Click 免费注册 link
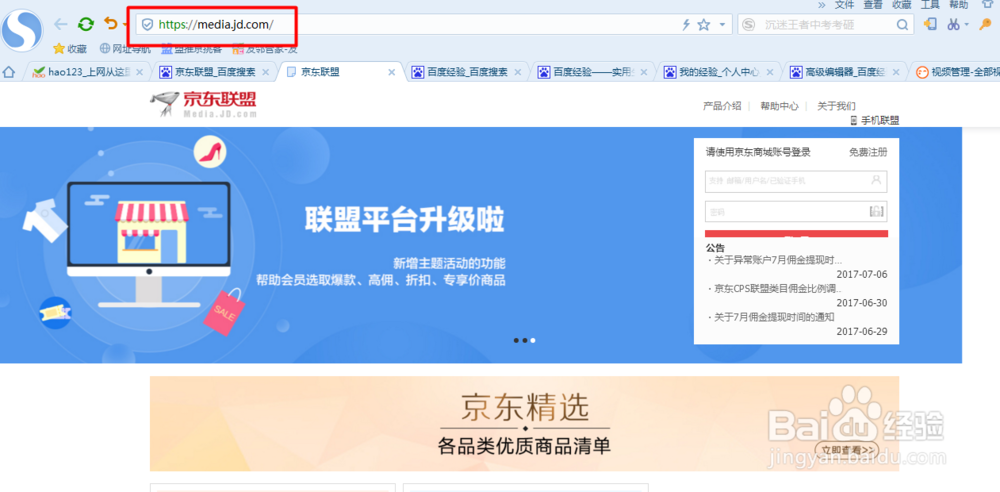Image resolution: width=1000 pixels, height=492 pixels. click(868, 152)
